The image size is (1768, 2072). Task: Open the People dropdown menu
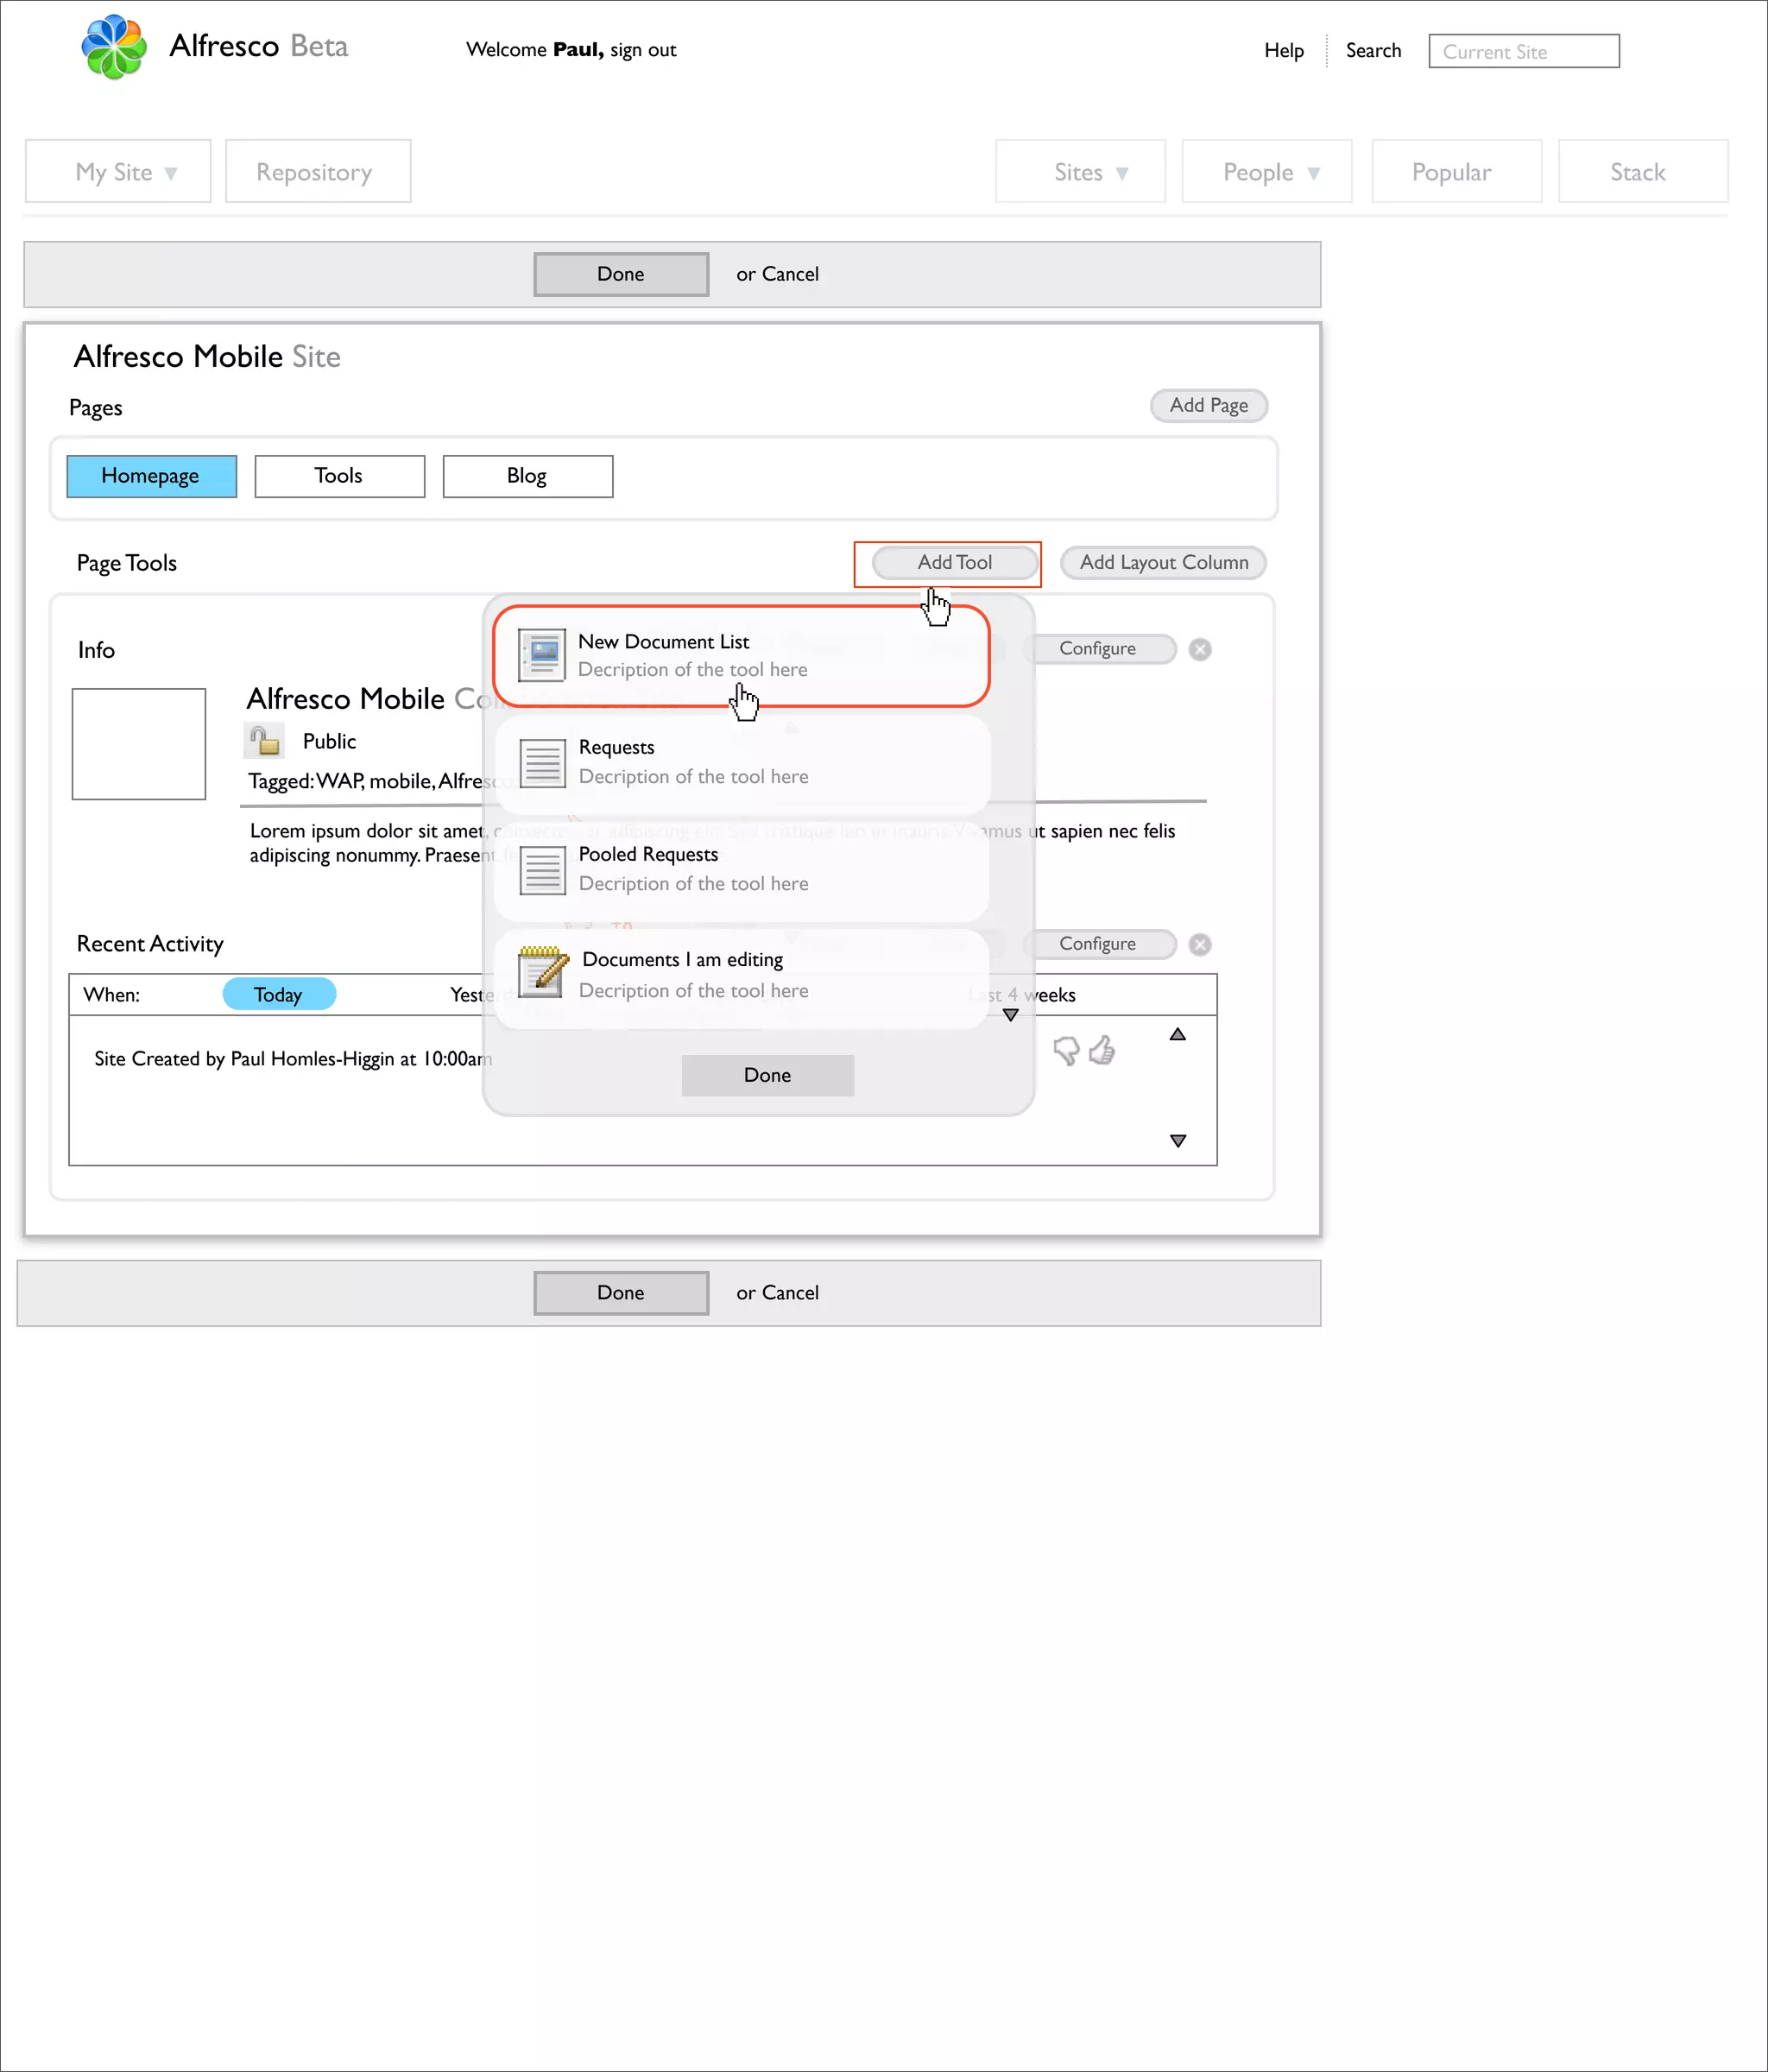[x=1267, y=172]
